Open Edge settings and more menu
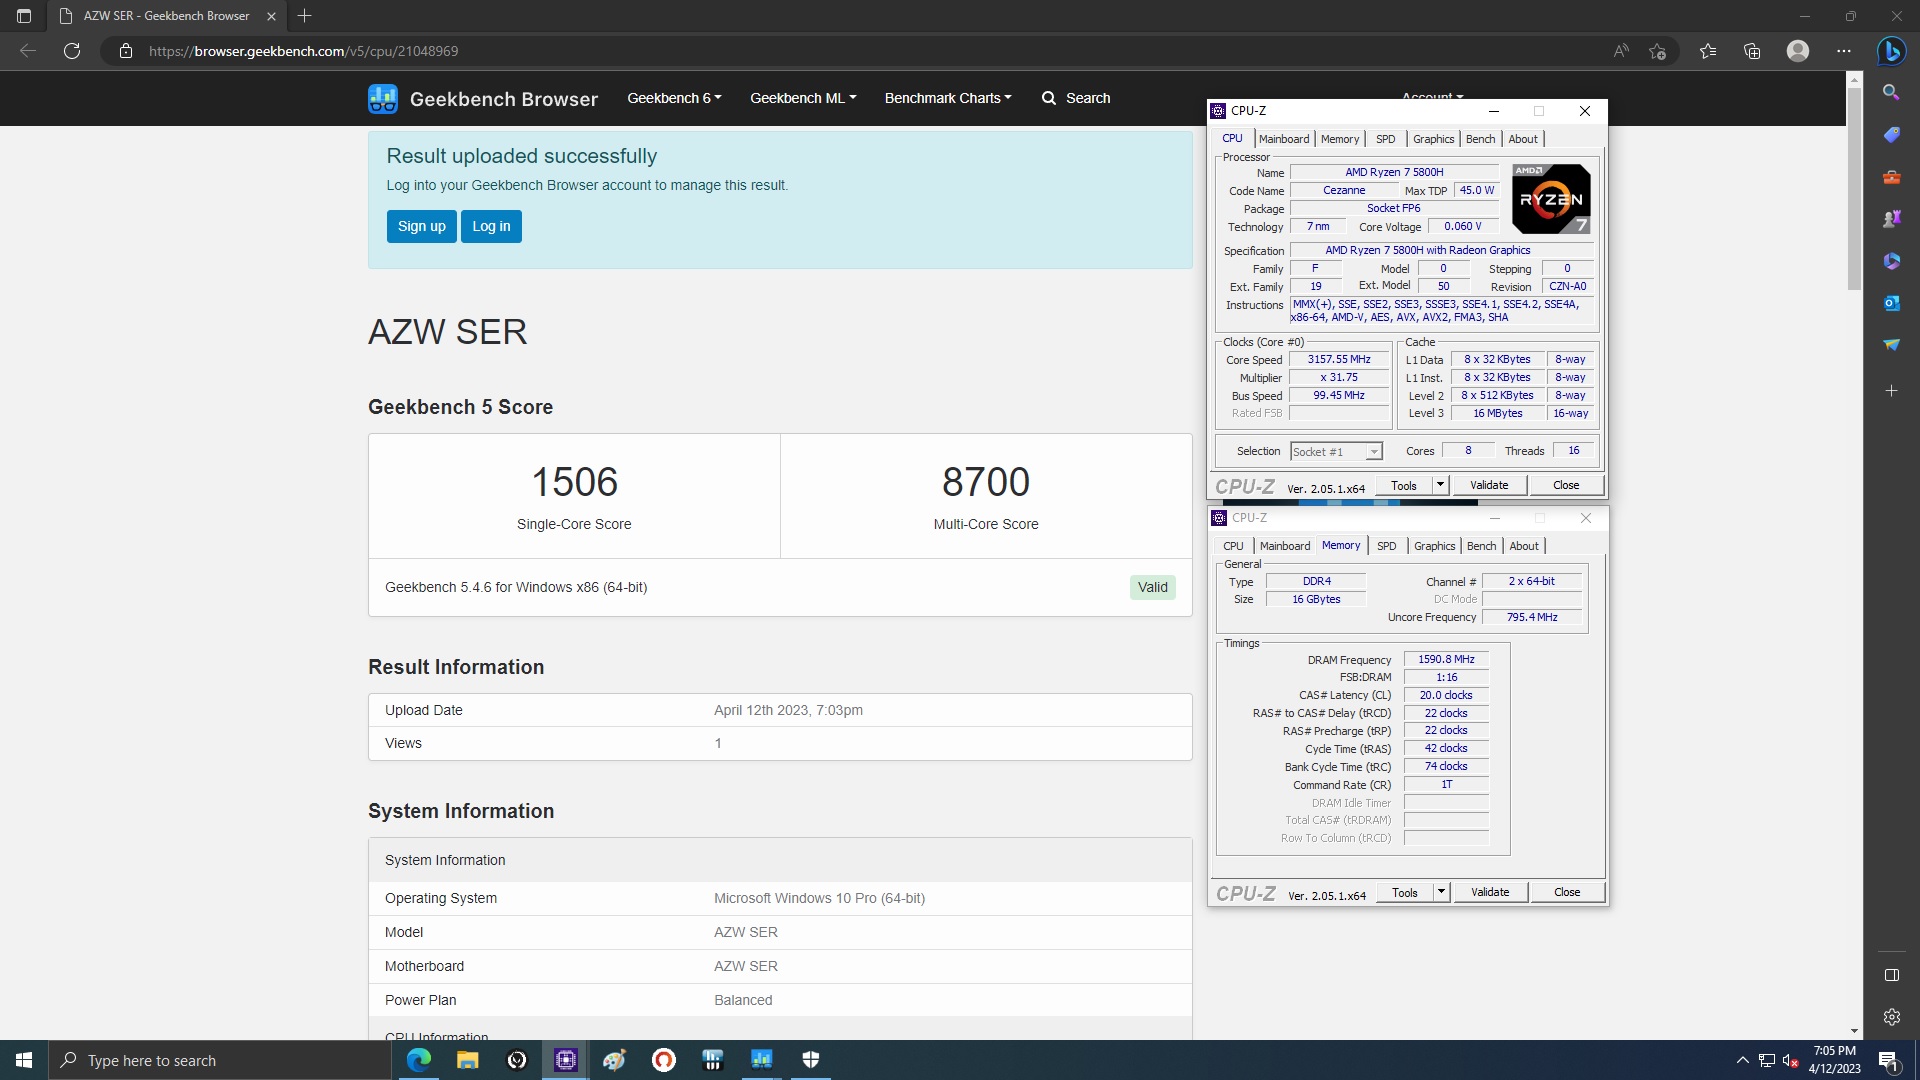 point(1843,51)
